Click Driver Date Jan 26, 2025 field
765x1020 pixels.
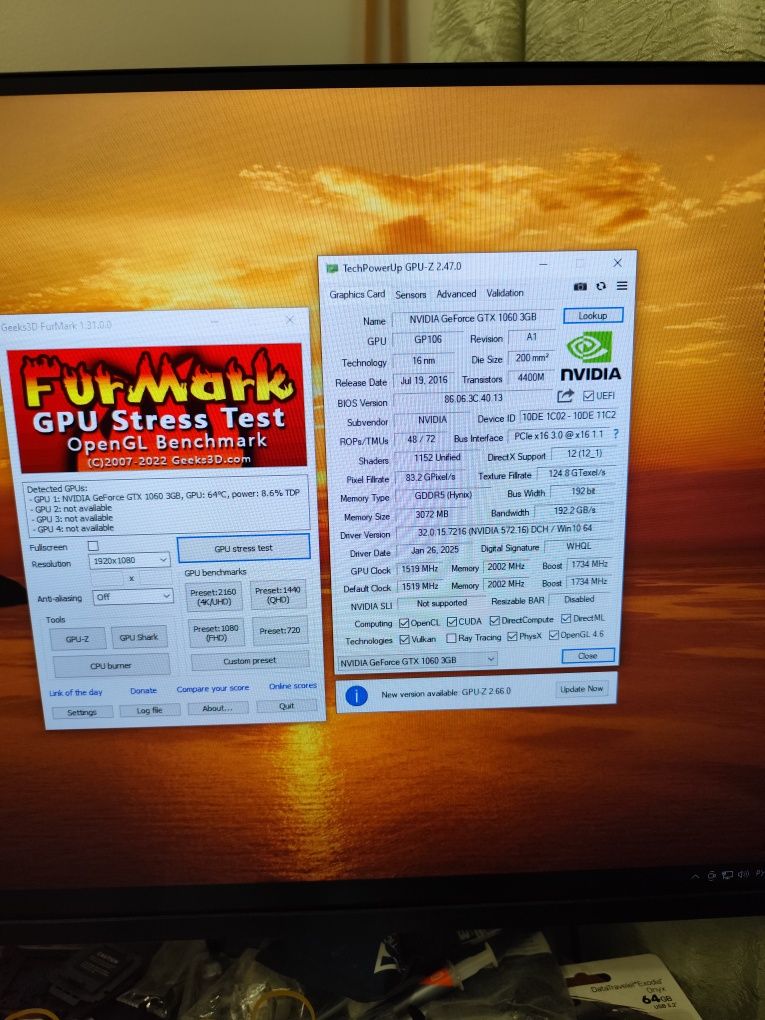tap(435, 550)
